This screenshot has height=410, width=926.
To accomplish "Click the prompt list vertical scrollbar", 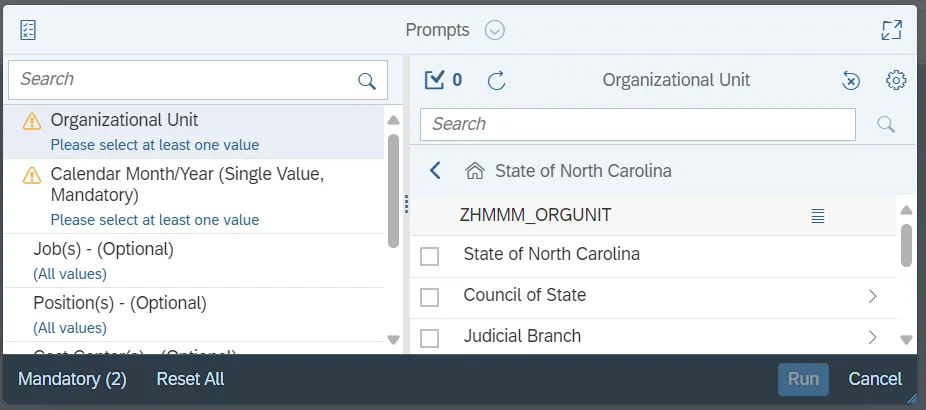I will click(393, 190).
